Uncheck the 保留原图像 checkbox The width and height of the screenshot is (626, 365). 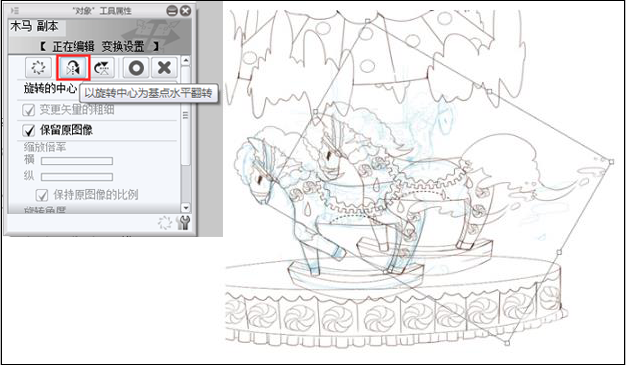coord(29,130)
